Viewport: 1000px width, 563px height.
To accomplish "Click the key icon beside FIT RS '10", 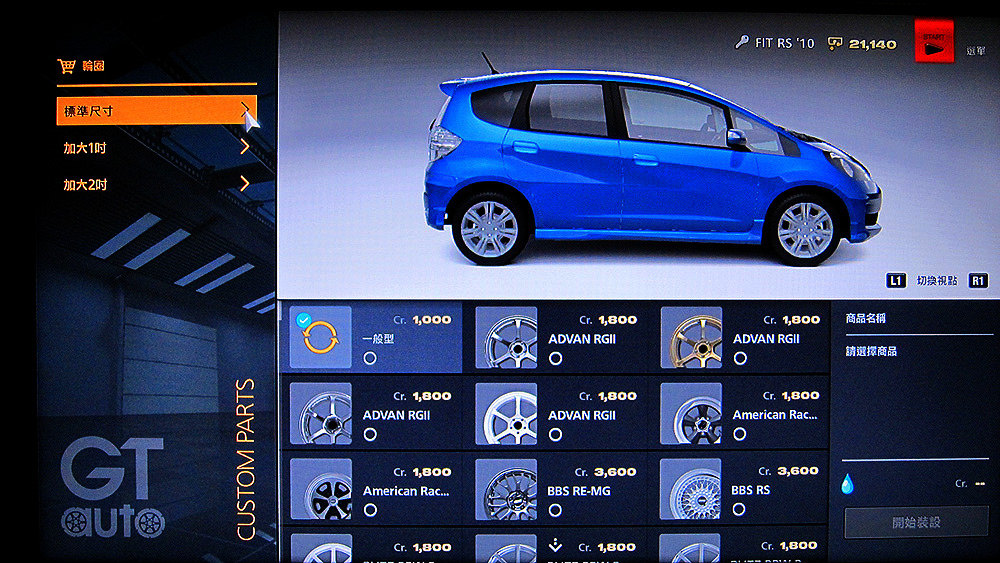I will 742,43.
